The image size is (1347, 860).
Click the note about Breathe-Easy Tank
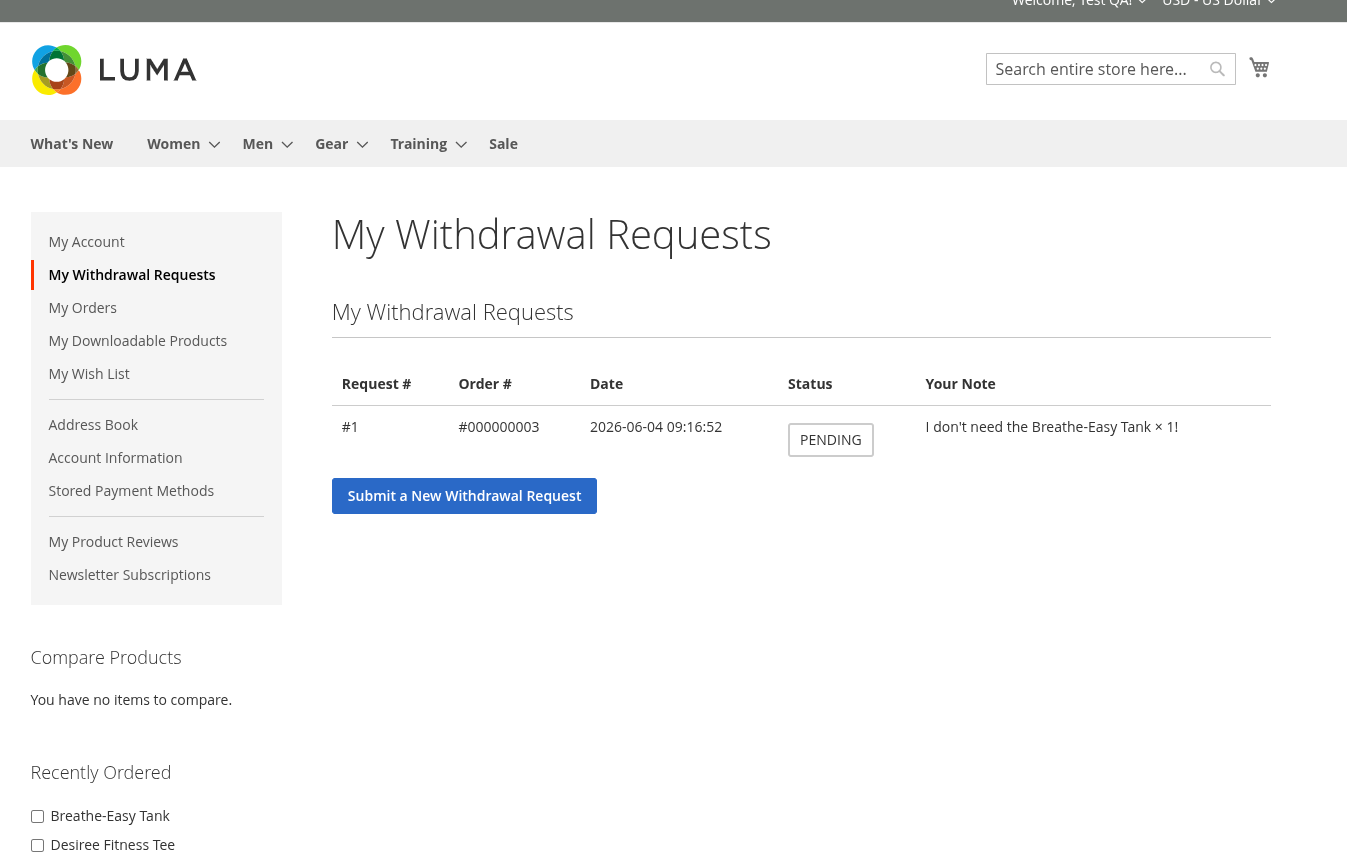pyautogui.click(x=1052, y=427)
